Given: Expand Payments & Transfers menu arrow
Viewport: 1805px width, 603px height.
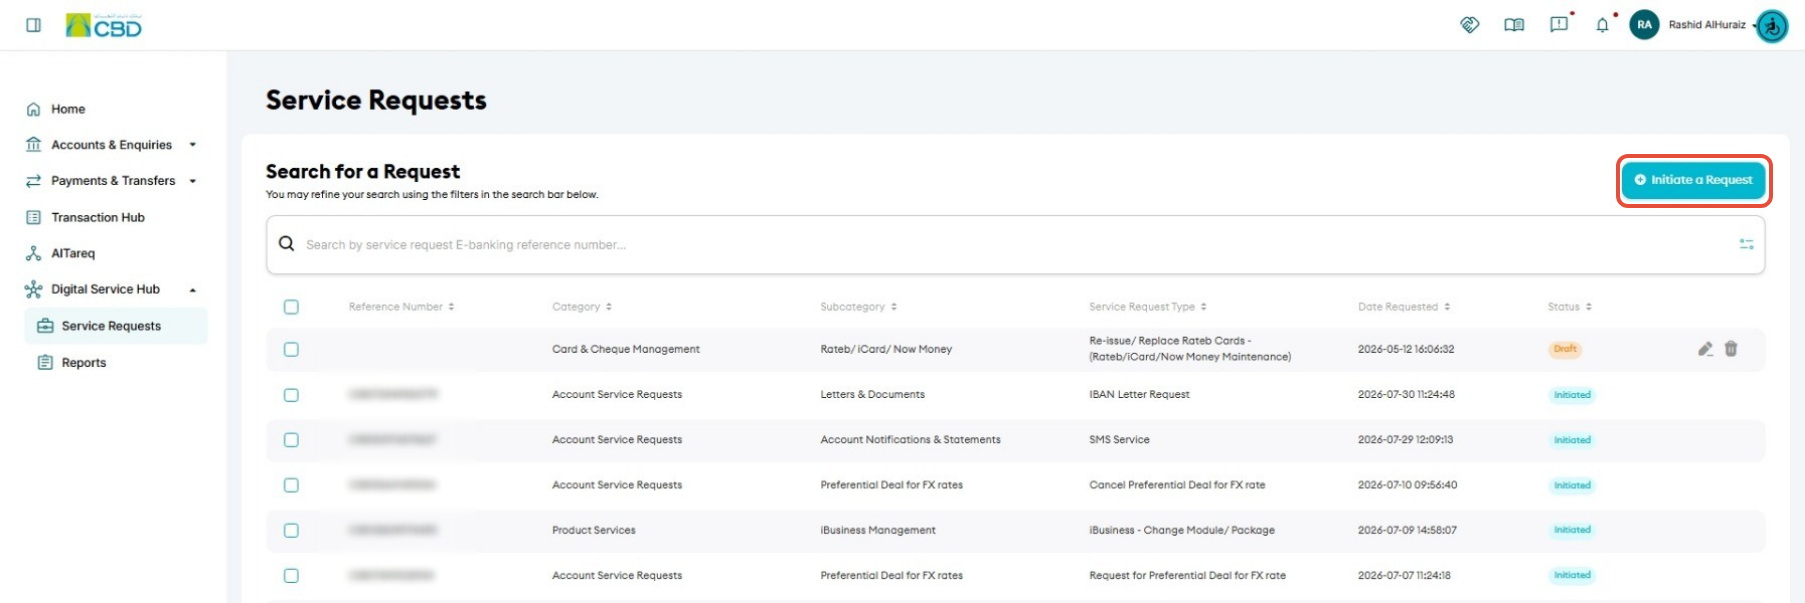Looking at the screenshot, I should pos(193,181).
